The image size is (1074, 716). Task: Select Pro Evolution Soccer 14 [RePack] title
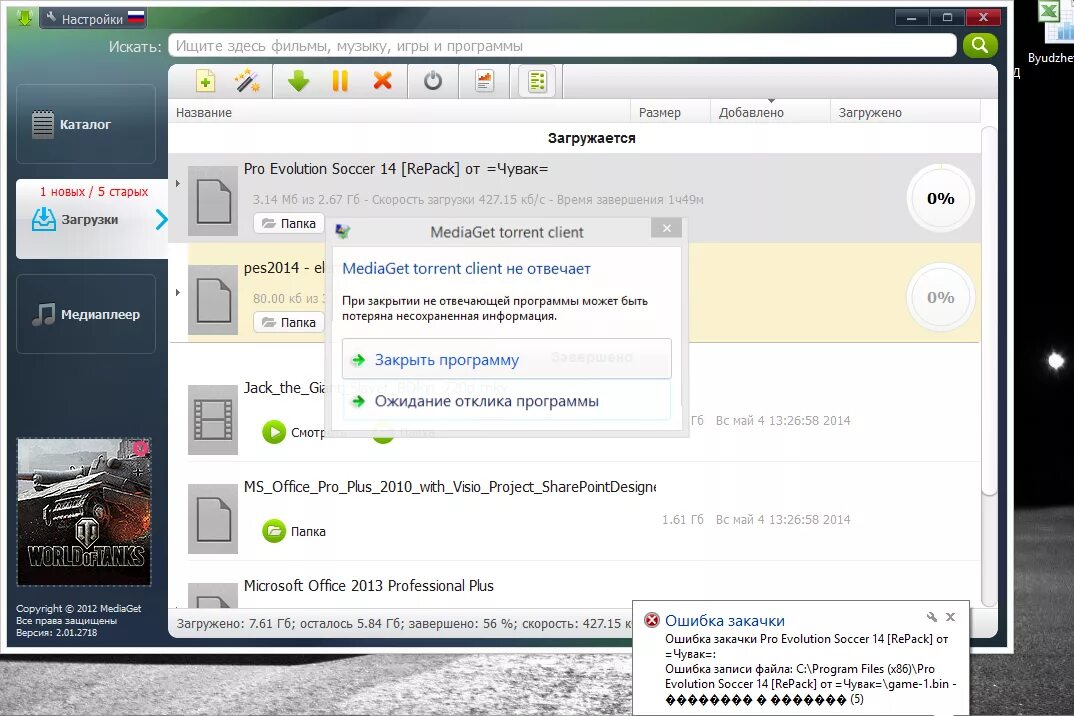(396, 169)
